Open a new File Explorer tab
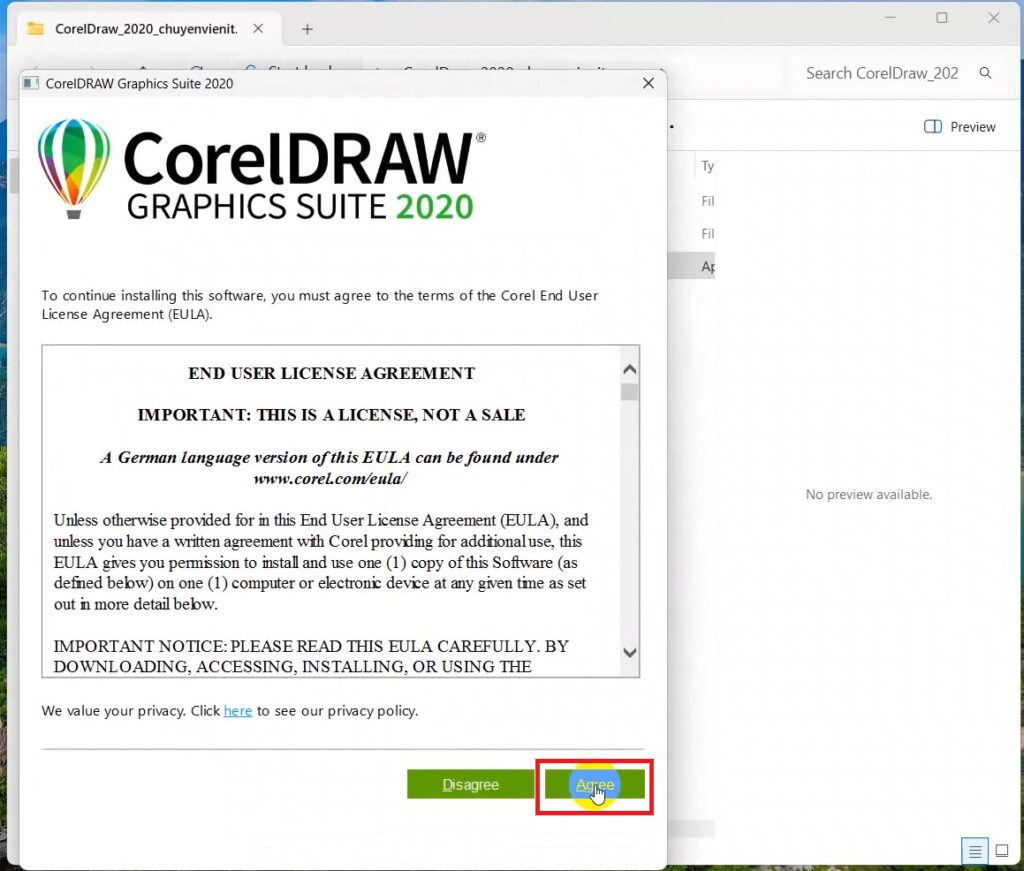The height and width of the screenshot is (871, 1024). pyautogui.click(x=306, y=29)
